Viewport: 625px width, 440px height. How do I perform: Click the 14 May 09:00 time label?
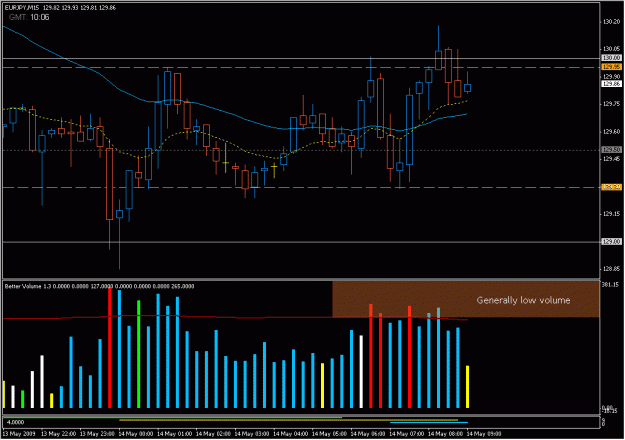pyautogui.click(x=484, y=434)
